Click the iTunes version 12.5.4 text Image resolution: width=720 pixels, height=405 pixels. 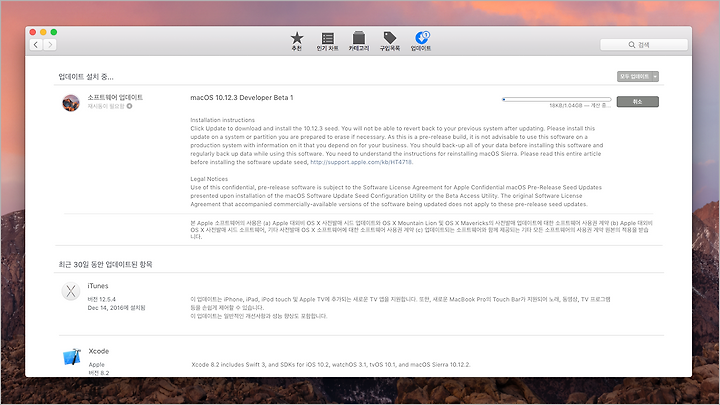tap(101, 299)
